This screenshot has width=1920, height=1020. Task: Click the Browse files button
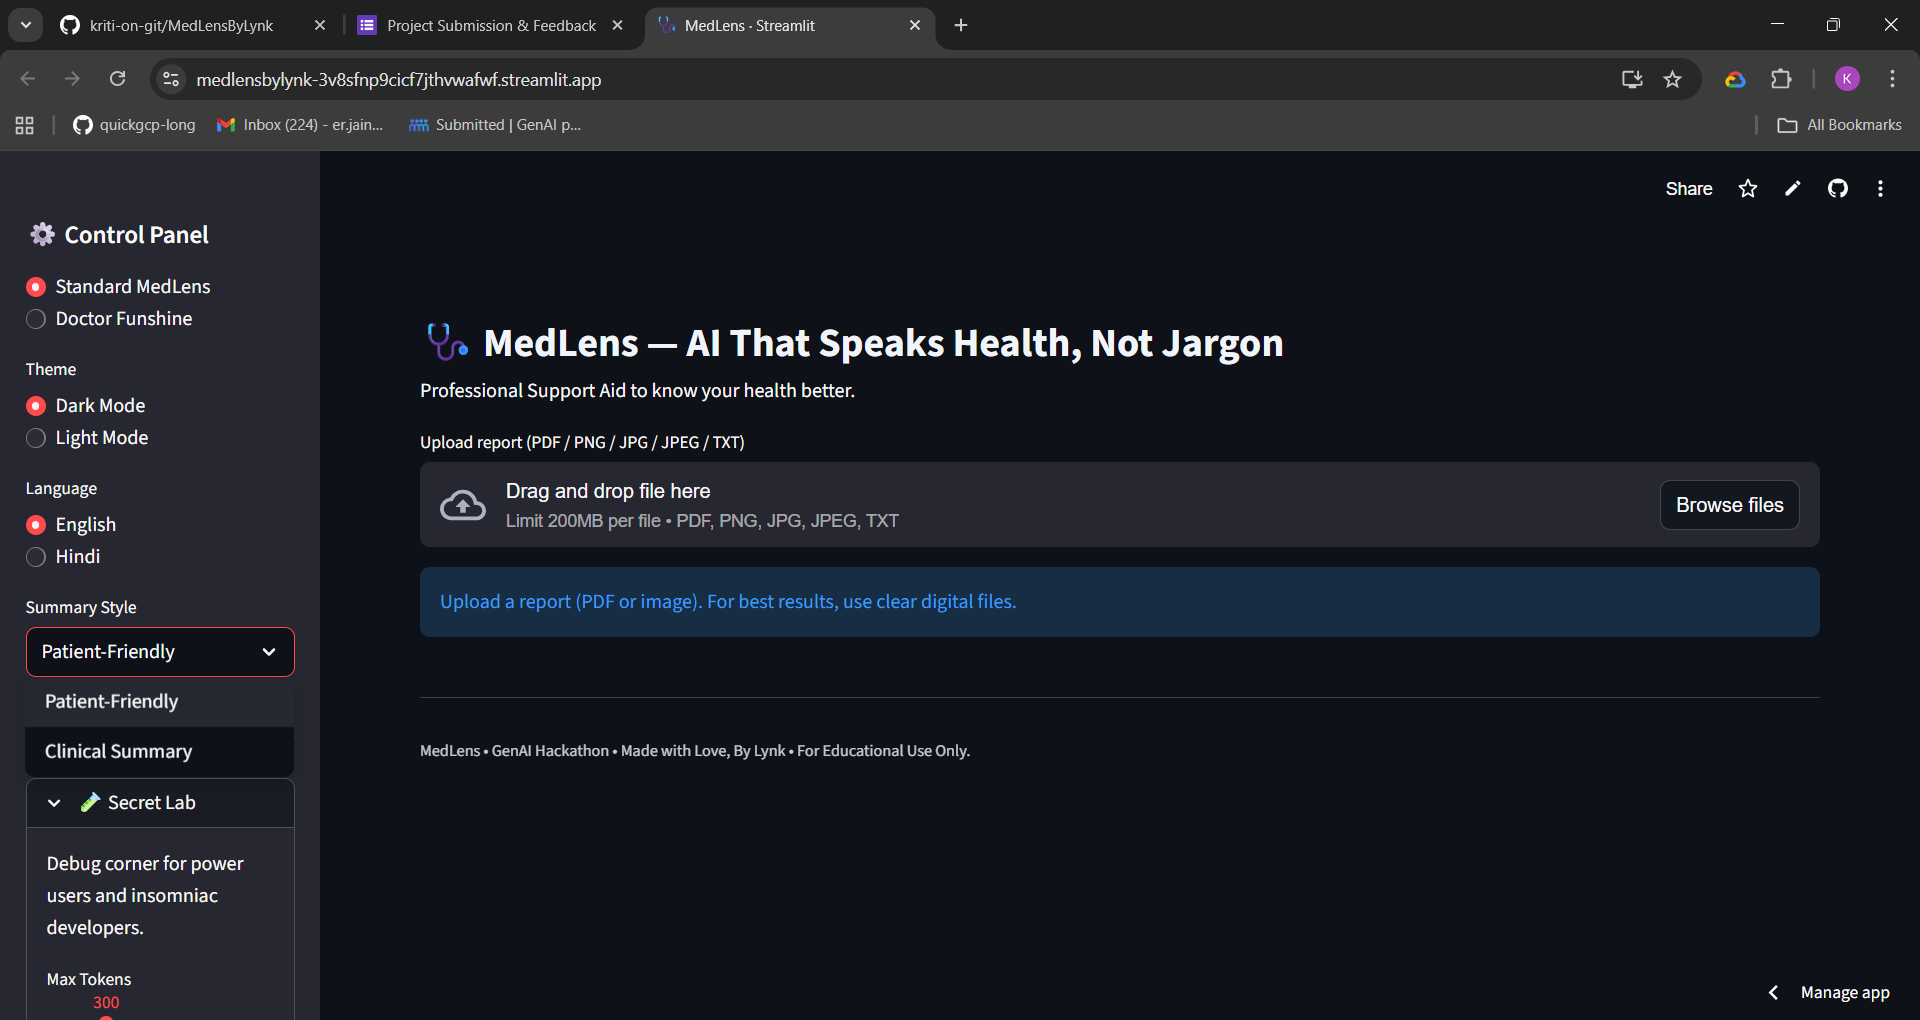[x=1729, y=505]
